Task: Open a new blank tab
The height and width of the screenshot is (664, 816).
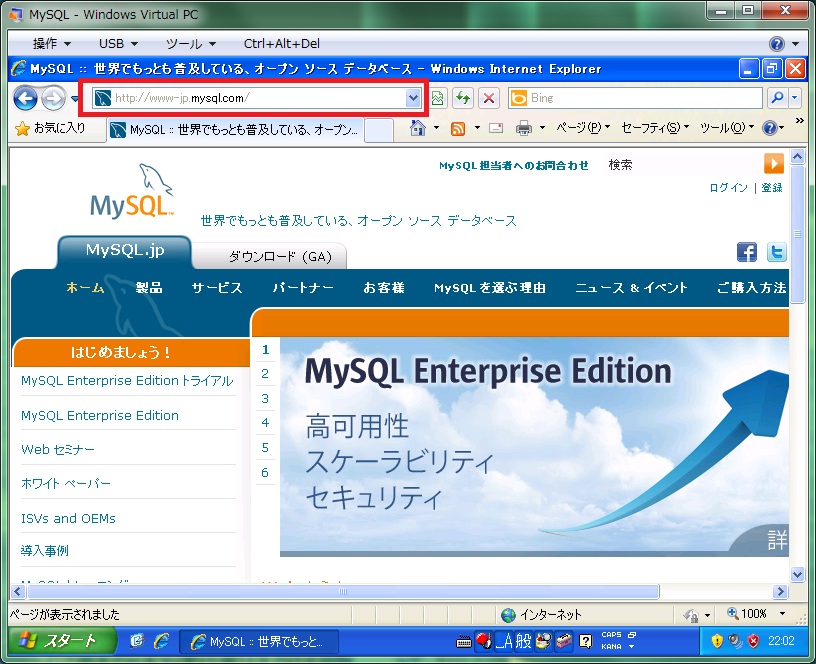Action: pos(378,130)
